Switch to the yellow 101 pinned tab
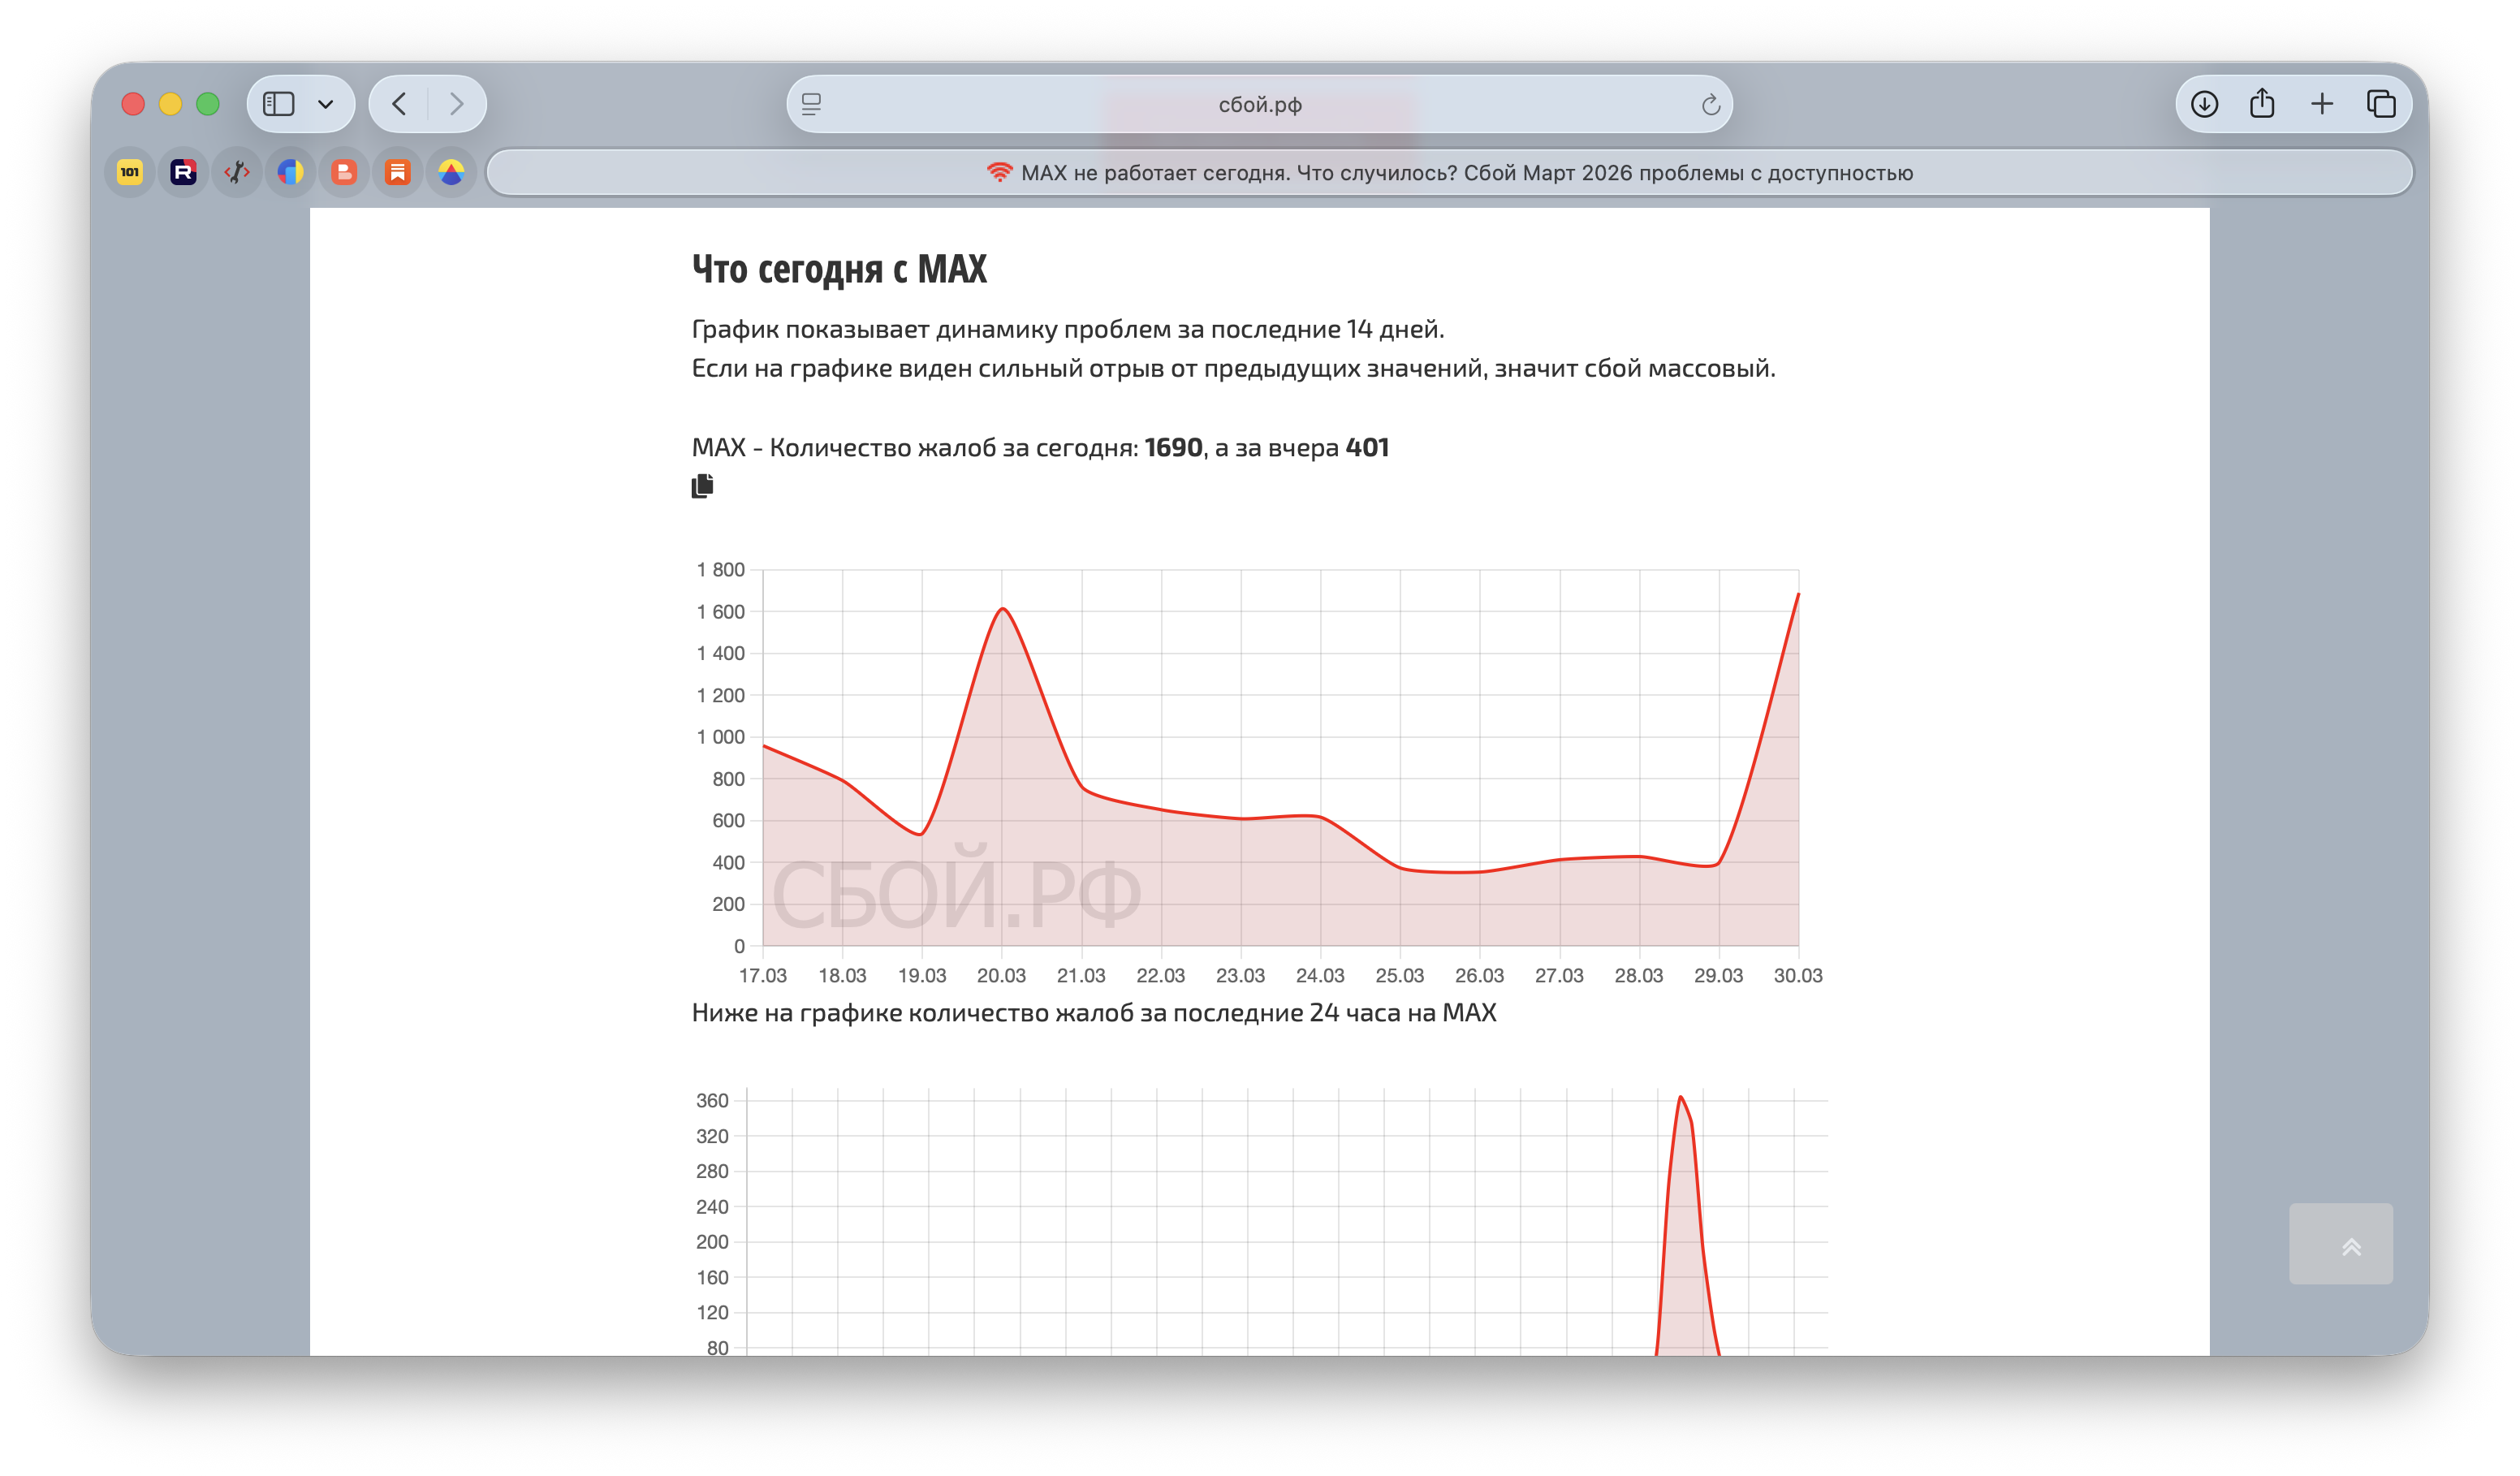 (x=130, y=173)
